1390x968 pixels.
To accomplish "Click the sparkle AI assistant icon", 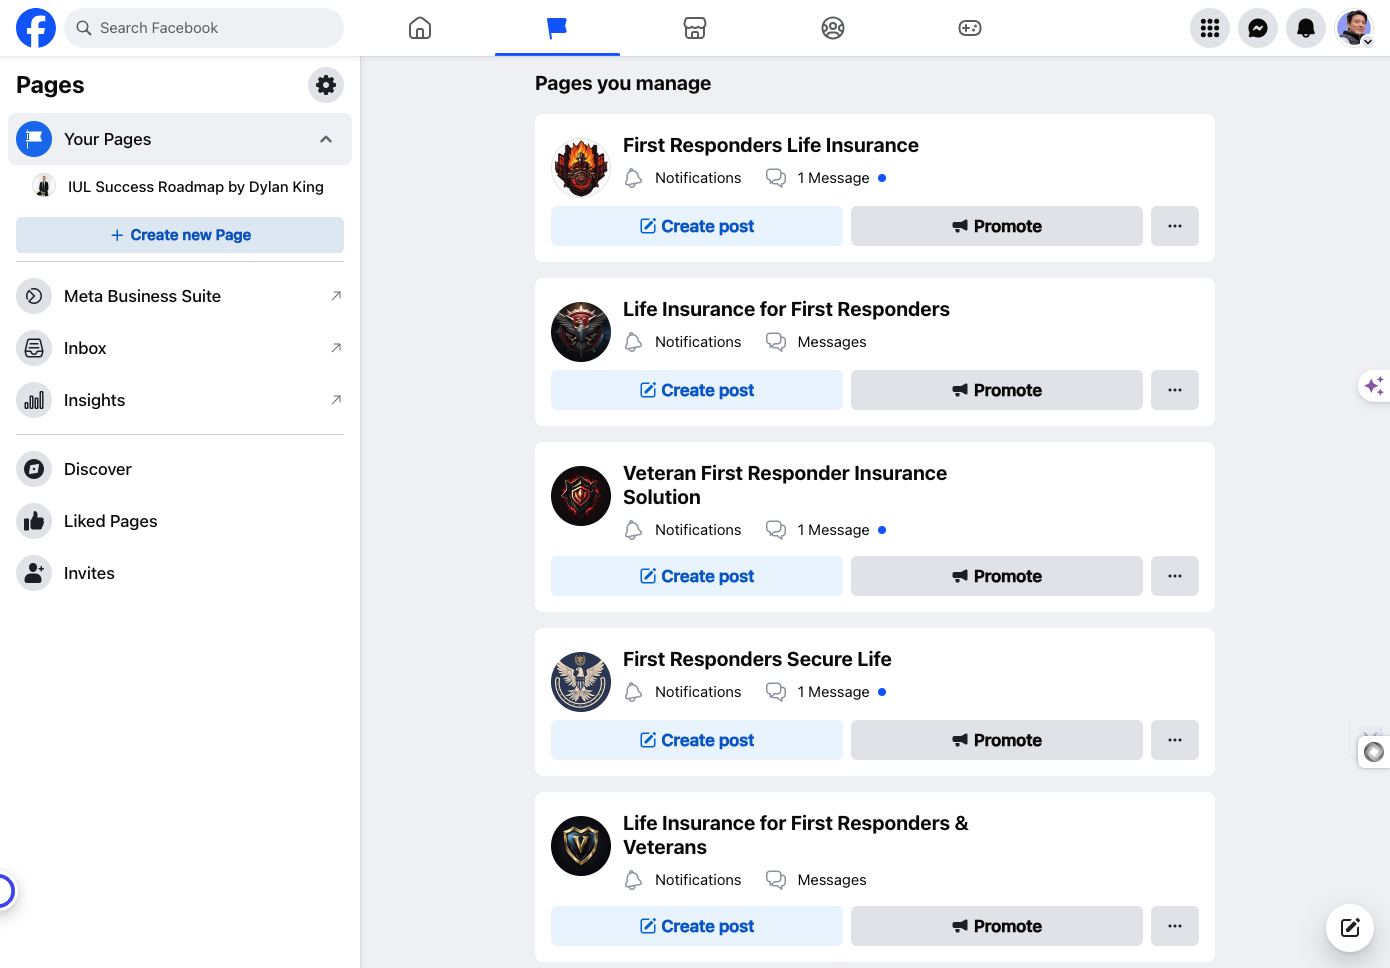I will point(1374,386).
